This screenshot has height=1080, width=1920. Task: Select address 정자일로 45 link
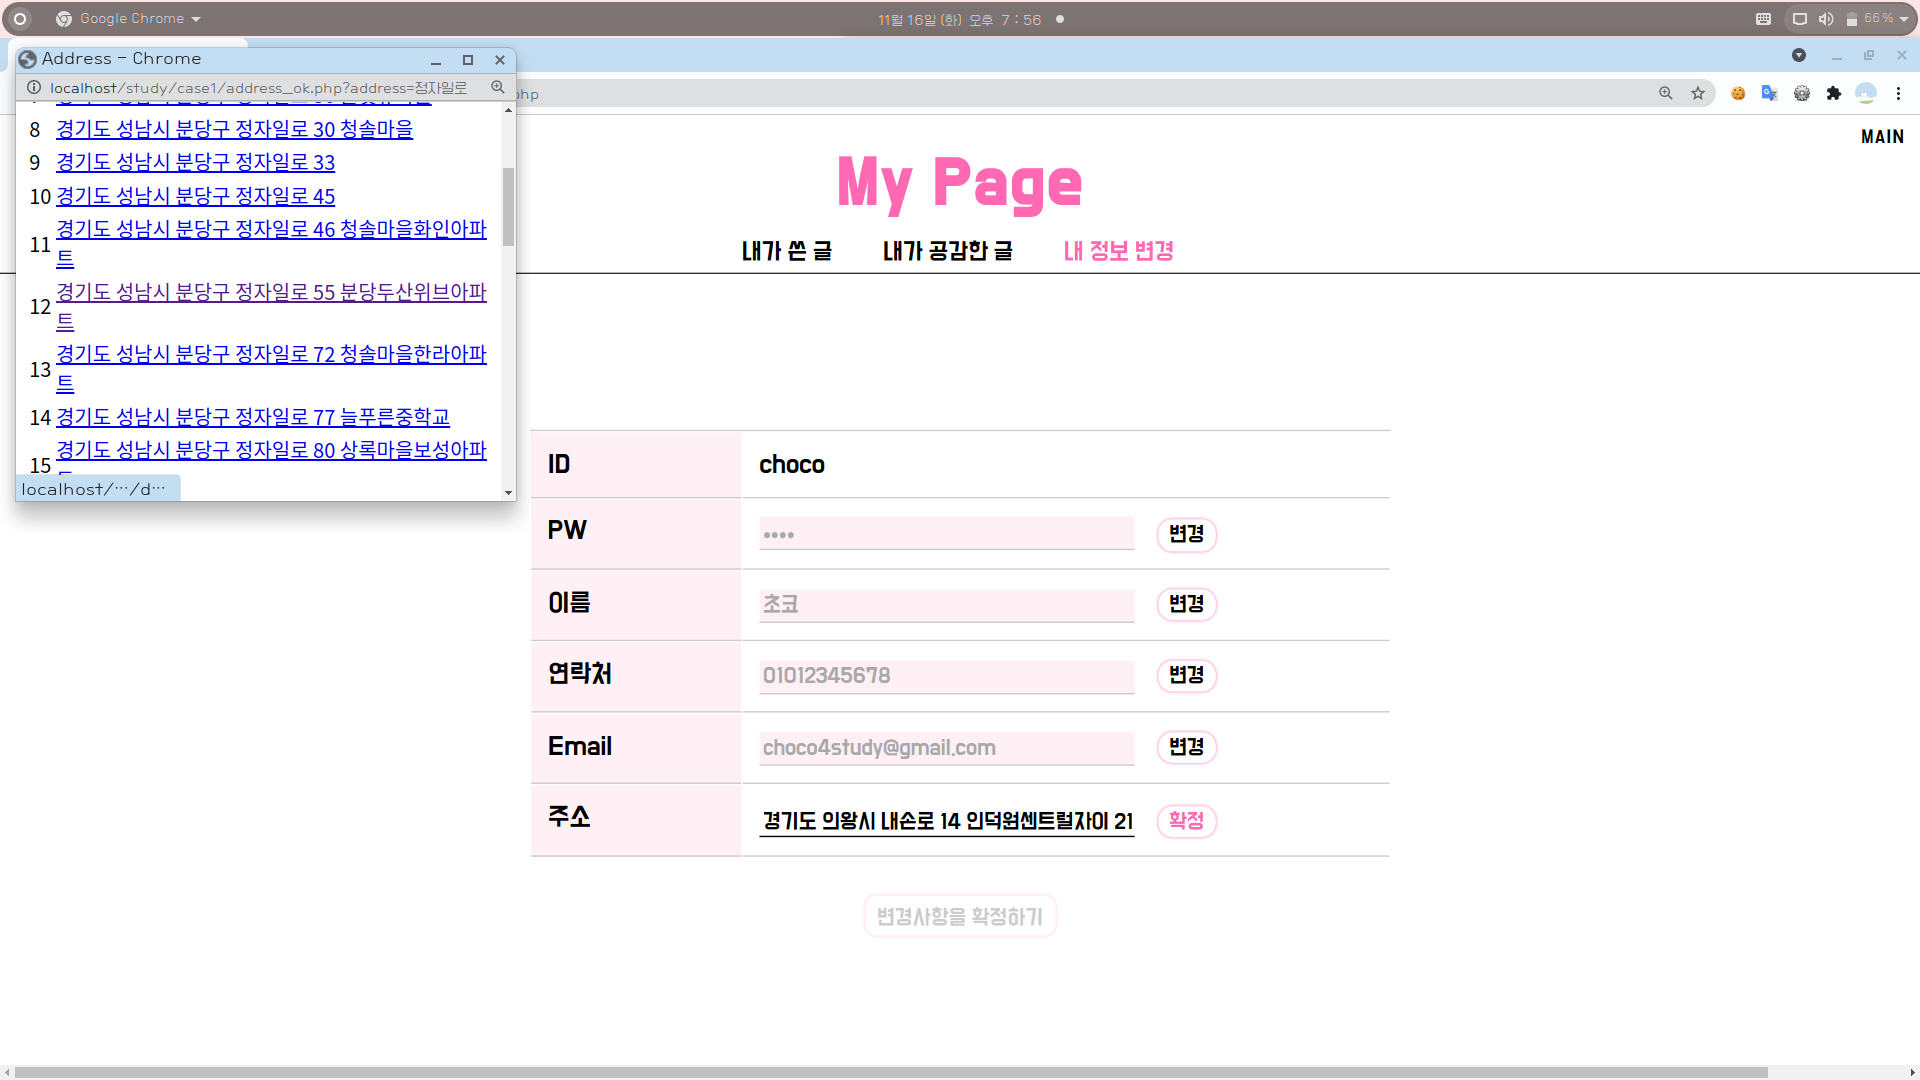click(195, 196)
